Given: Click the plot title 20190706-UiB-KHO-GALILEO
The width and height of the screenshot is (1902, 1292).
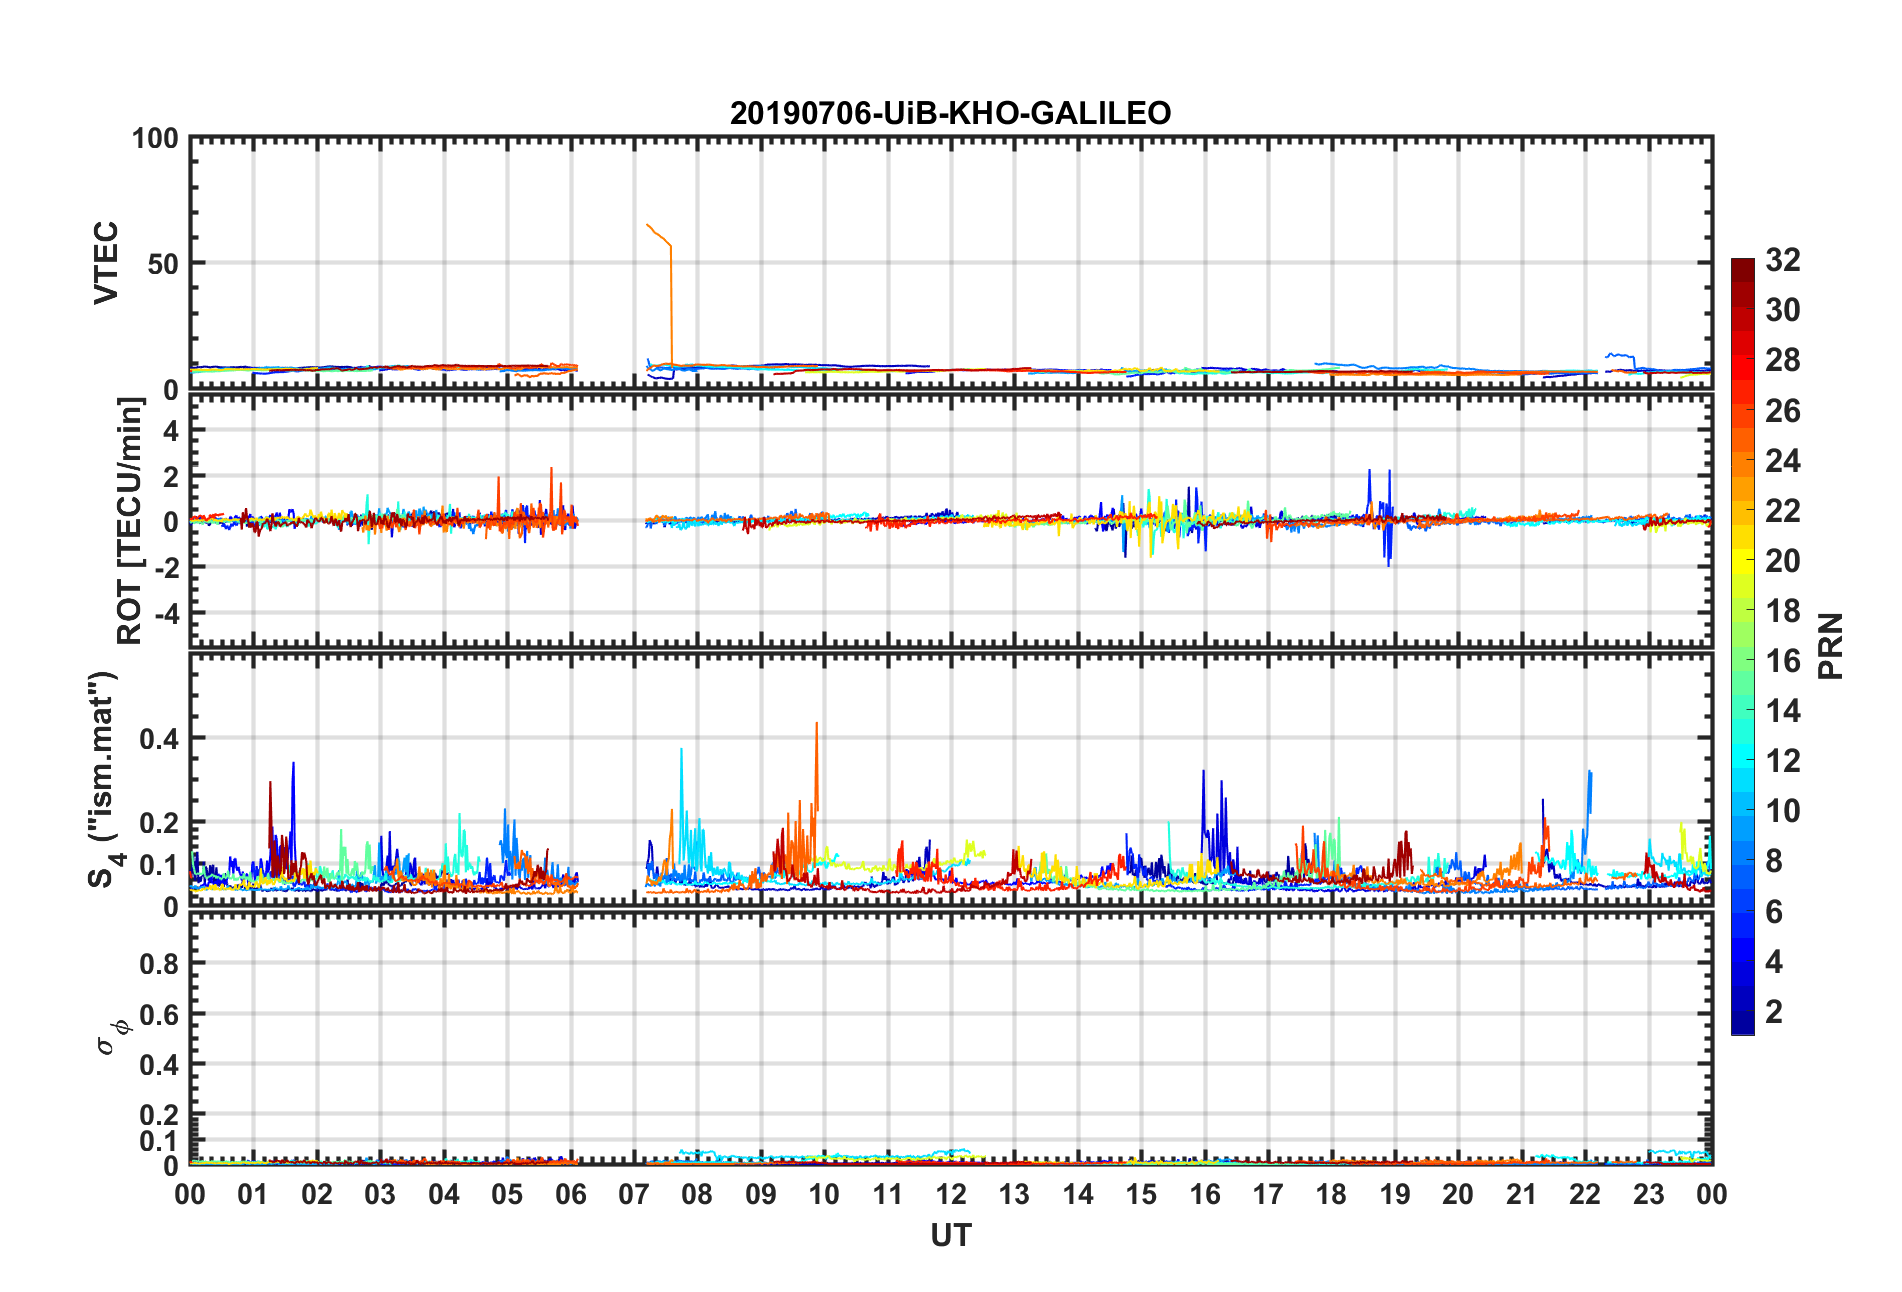Looking at the screenshot, I should point(950,113).
